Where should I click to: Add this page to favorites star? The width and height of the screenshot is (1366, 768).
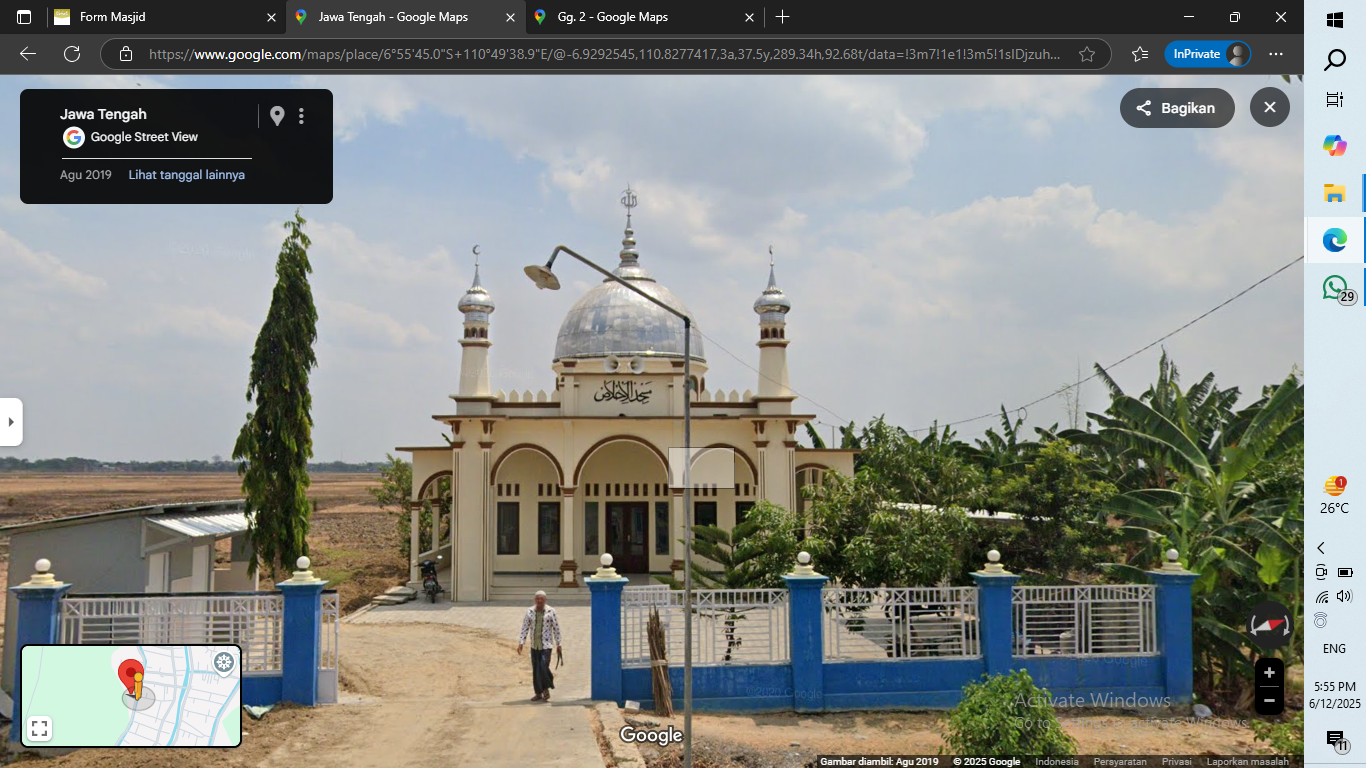(x=1087, y=54)
